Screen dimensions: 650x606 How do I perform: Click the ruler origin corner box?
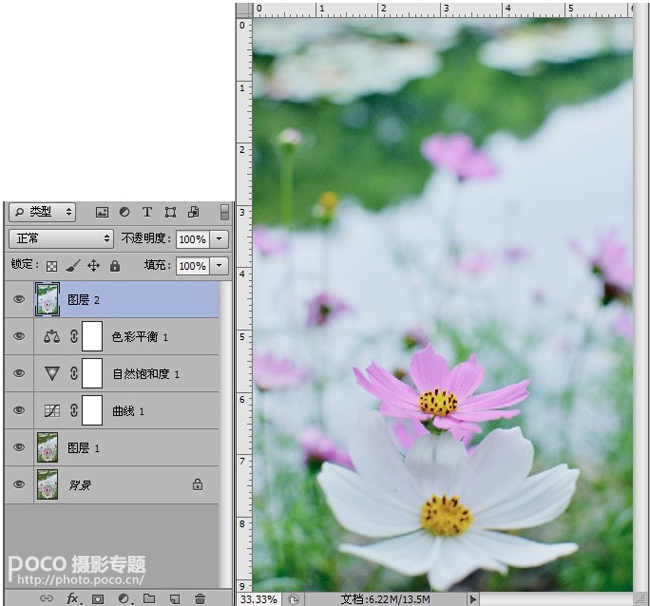(x=245, y=10)
